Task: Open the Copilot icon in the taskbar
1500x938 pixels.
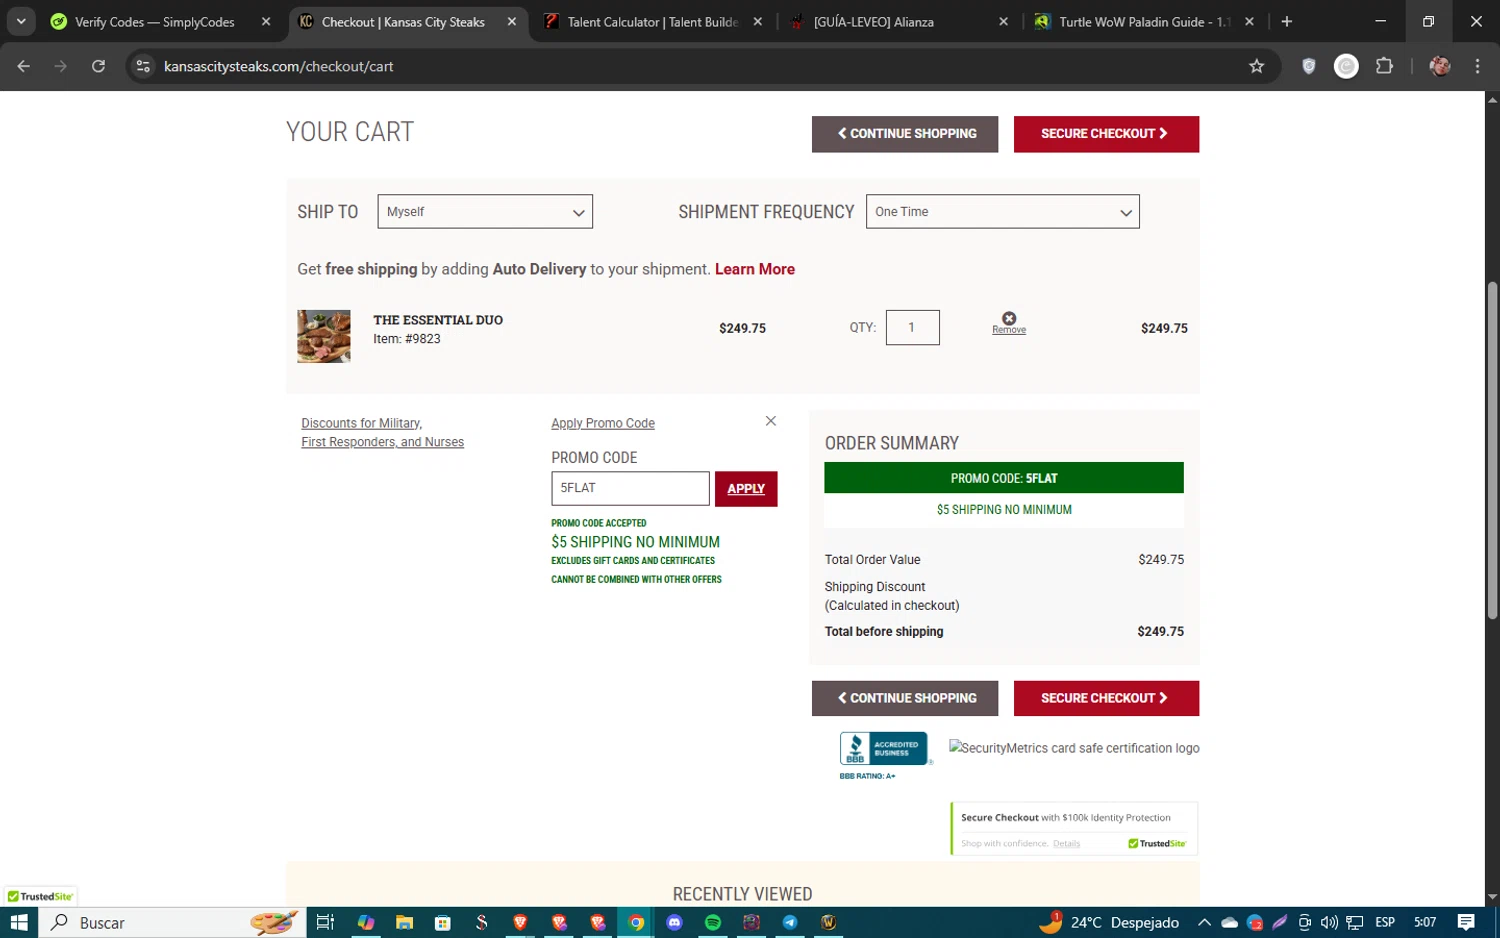Action: (x=366, y=922)
